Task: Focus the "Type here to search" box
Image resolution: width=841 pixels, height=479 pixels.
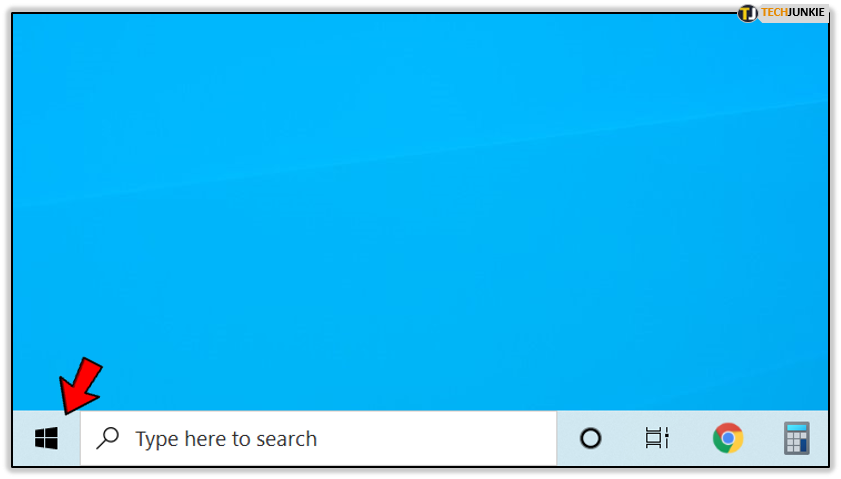Action: 319,438
